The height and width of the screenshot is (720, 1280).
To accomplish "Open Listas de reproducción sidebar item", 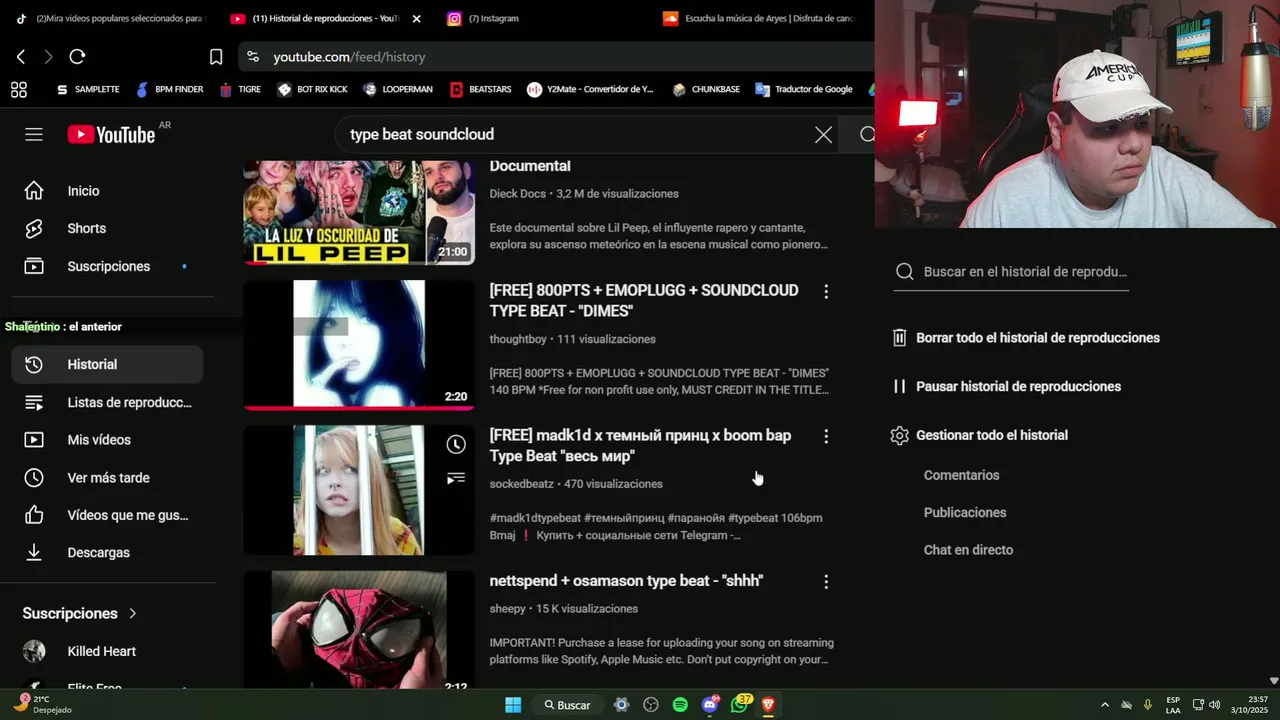I will coord(107,402).
